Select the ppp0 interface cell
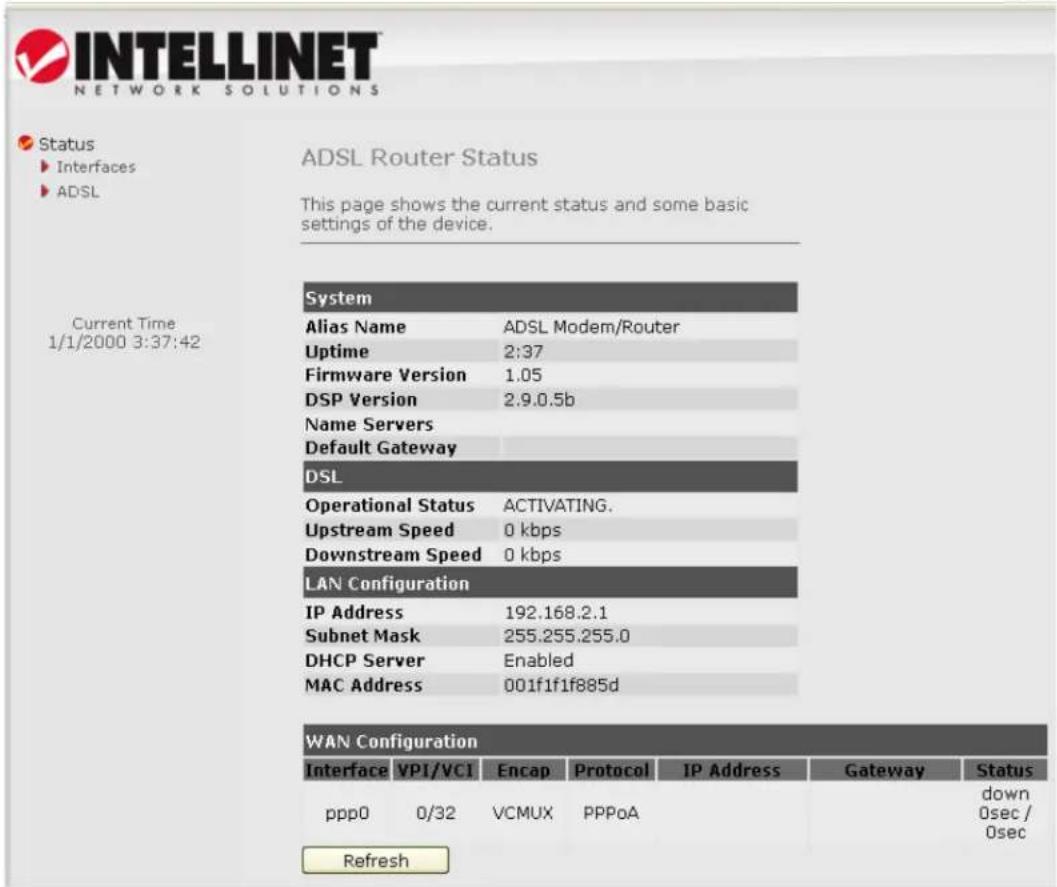 click(x=346, y=814)
